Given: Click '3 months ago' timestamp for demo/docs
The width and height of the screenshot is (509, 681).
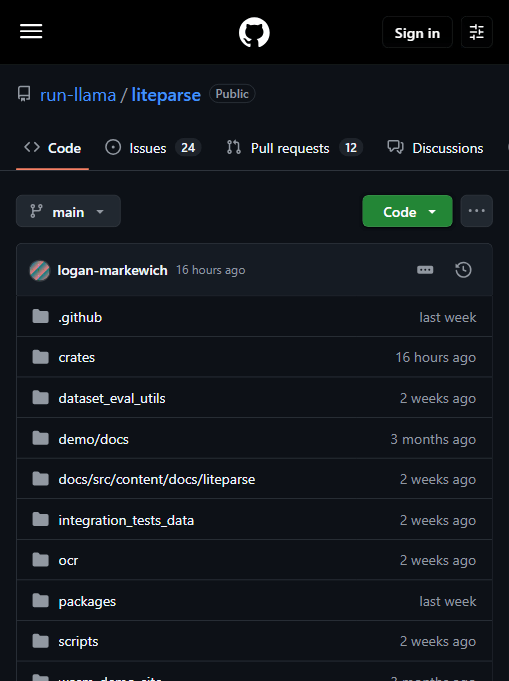Looking at the screenshot, I should coord(433,439).
